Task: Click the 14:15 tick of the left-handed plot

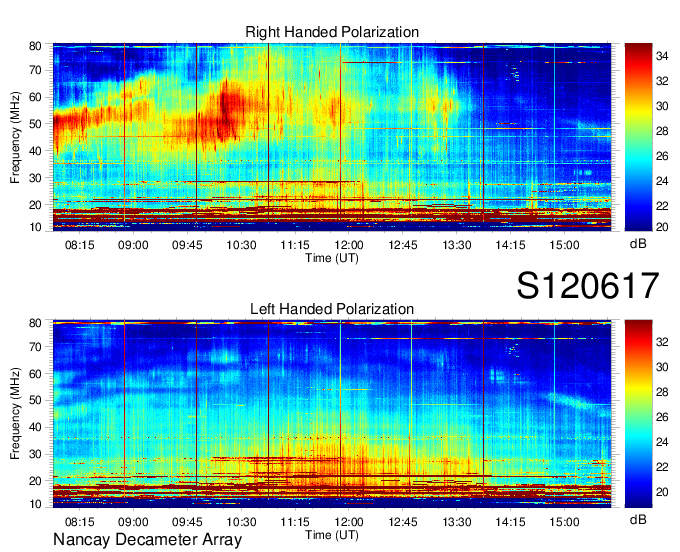Action: (x=510, y=522)
